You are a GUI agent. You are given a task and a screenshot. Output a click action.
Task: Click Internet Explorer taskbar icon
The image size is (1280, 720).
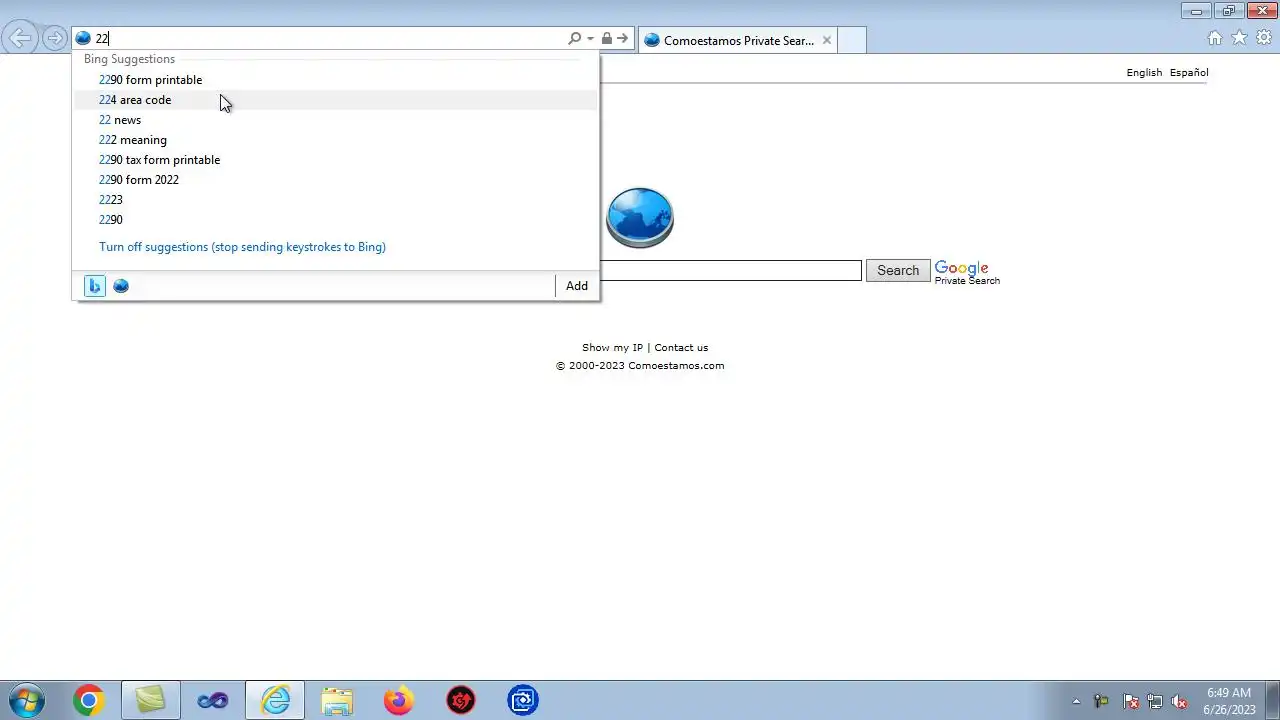click(275, 701)
